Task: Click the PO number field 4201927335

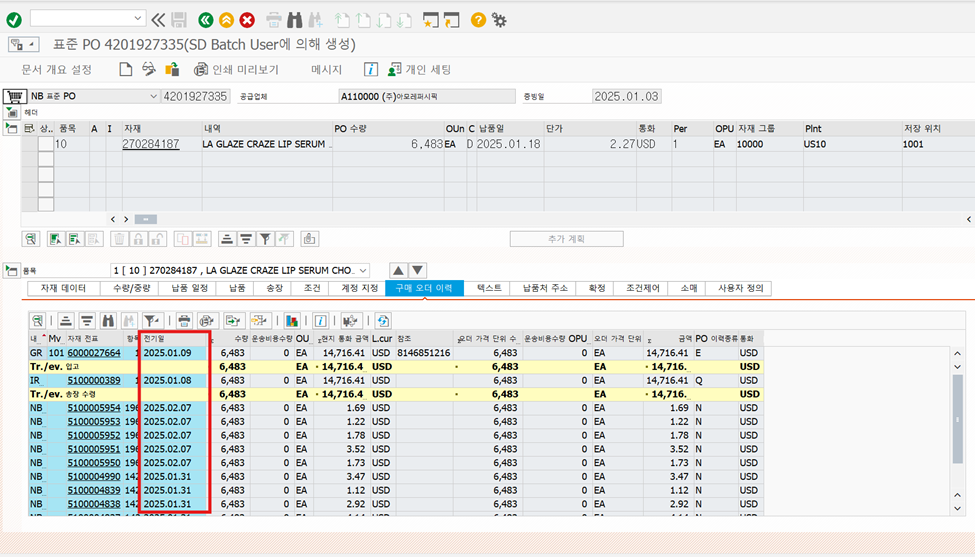Action: (x=195, y=96)
